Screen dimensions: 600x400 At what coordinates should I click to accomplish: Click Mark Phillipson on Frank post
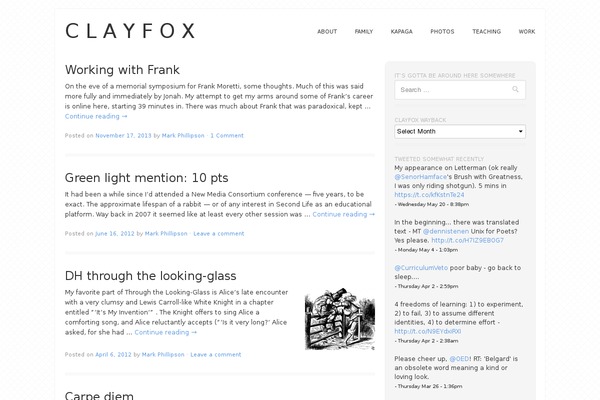pos(183,136)
